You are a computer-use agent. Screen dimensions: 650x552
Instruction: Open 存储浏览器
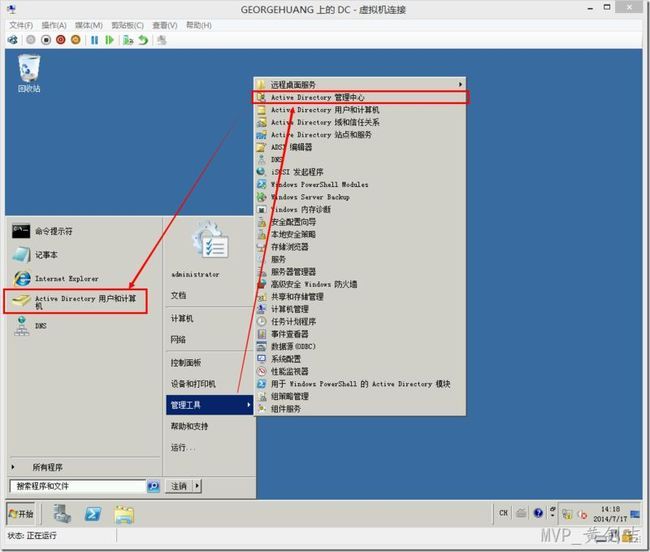point(360,247)
